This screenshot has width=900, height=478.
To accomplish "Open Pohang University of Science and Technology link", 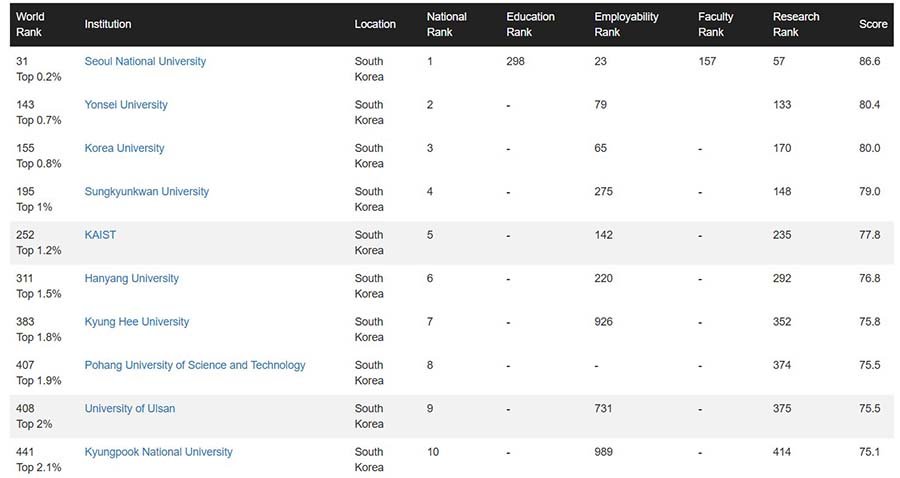I will pos(195,365).
